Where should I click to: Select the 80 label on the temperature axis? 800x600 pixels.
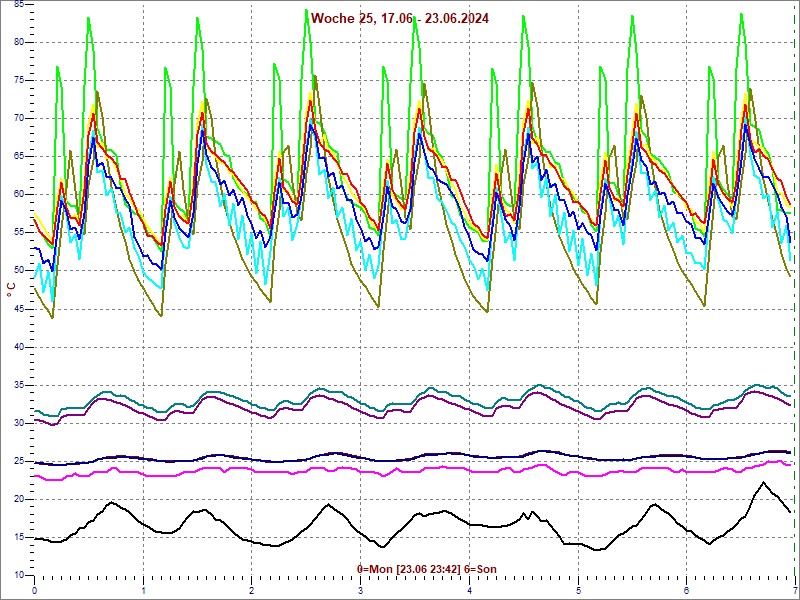tap(19, 42)
